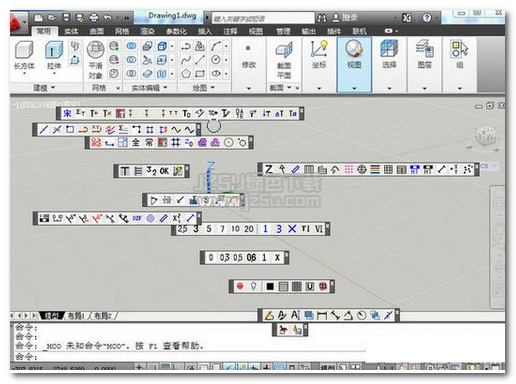Click the 全 icon in floating toolbar
Viewport: 516px width, 384px height.
coord(135,143)
